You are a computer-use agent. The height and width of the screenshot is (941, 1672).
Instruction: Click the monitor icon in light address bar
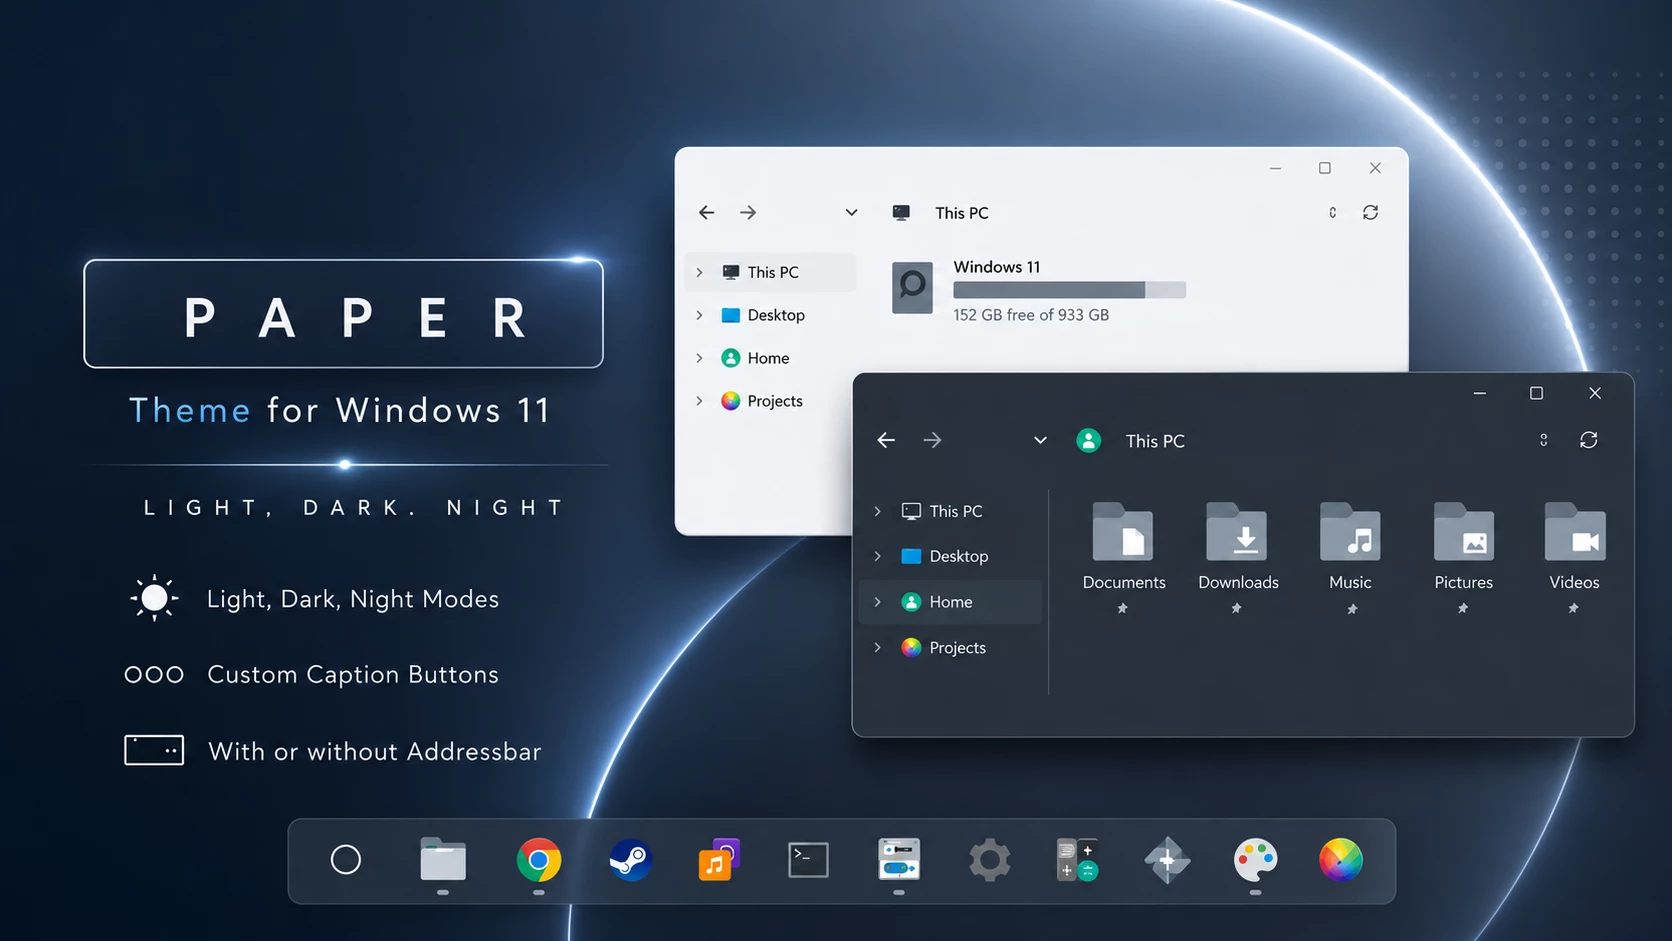pyautogui.click(x=901, y=212)
